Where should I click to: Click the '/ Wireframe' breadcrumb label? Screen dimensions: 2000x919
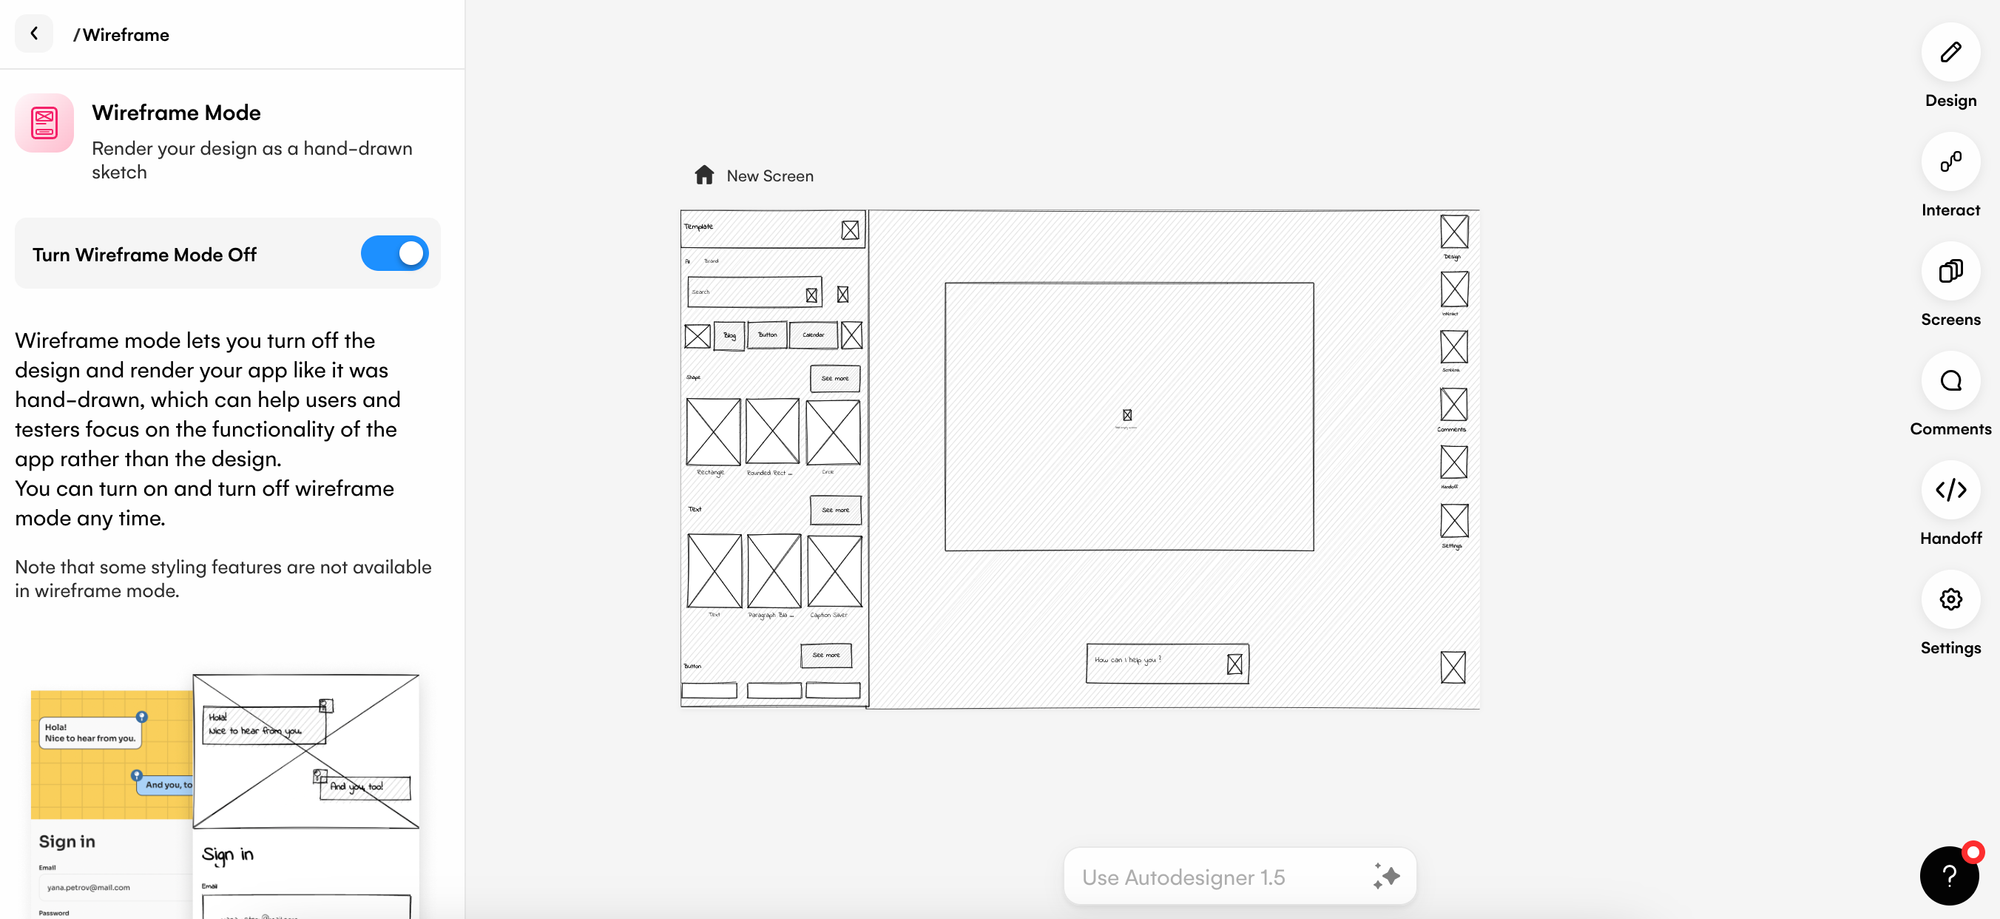pyautogui.click(x=121, y=35)
